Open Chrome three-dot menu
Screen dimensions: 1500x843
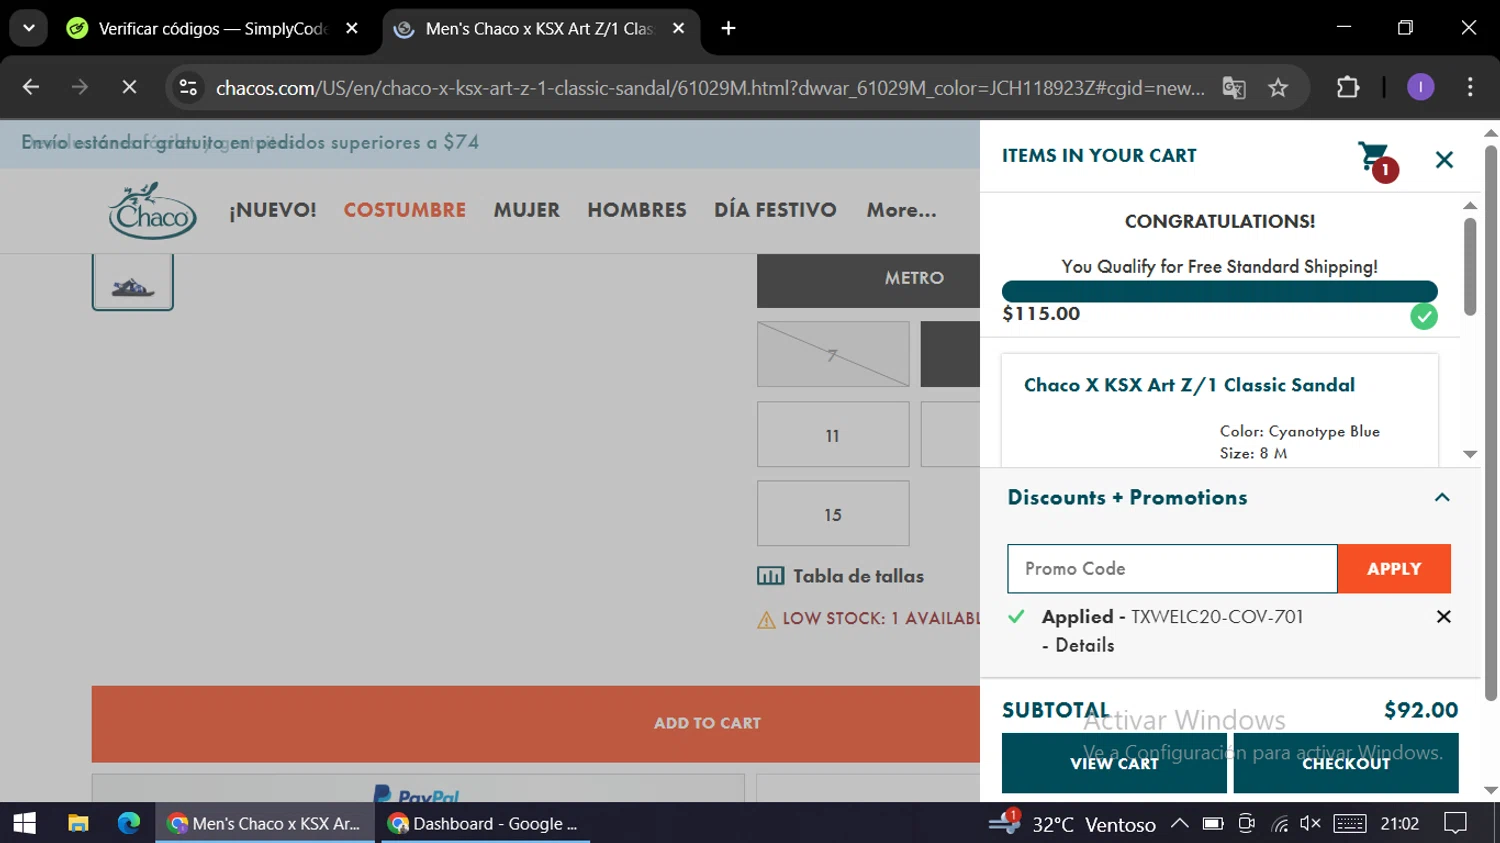(1470, 88)
